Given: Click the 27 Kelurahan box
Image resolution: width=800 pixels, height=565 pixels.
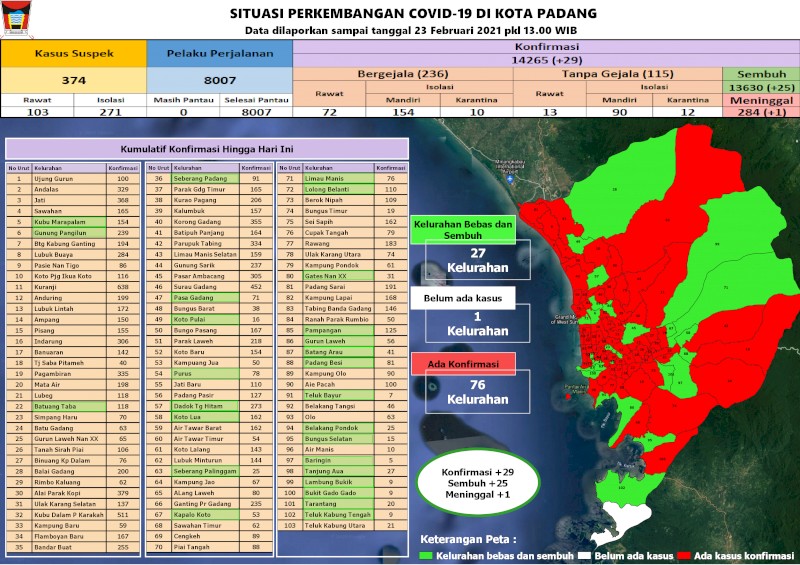Looking at the screenshot, I should tap(478, 260).
